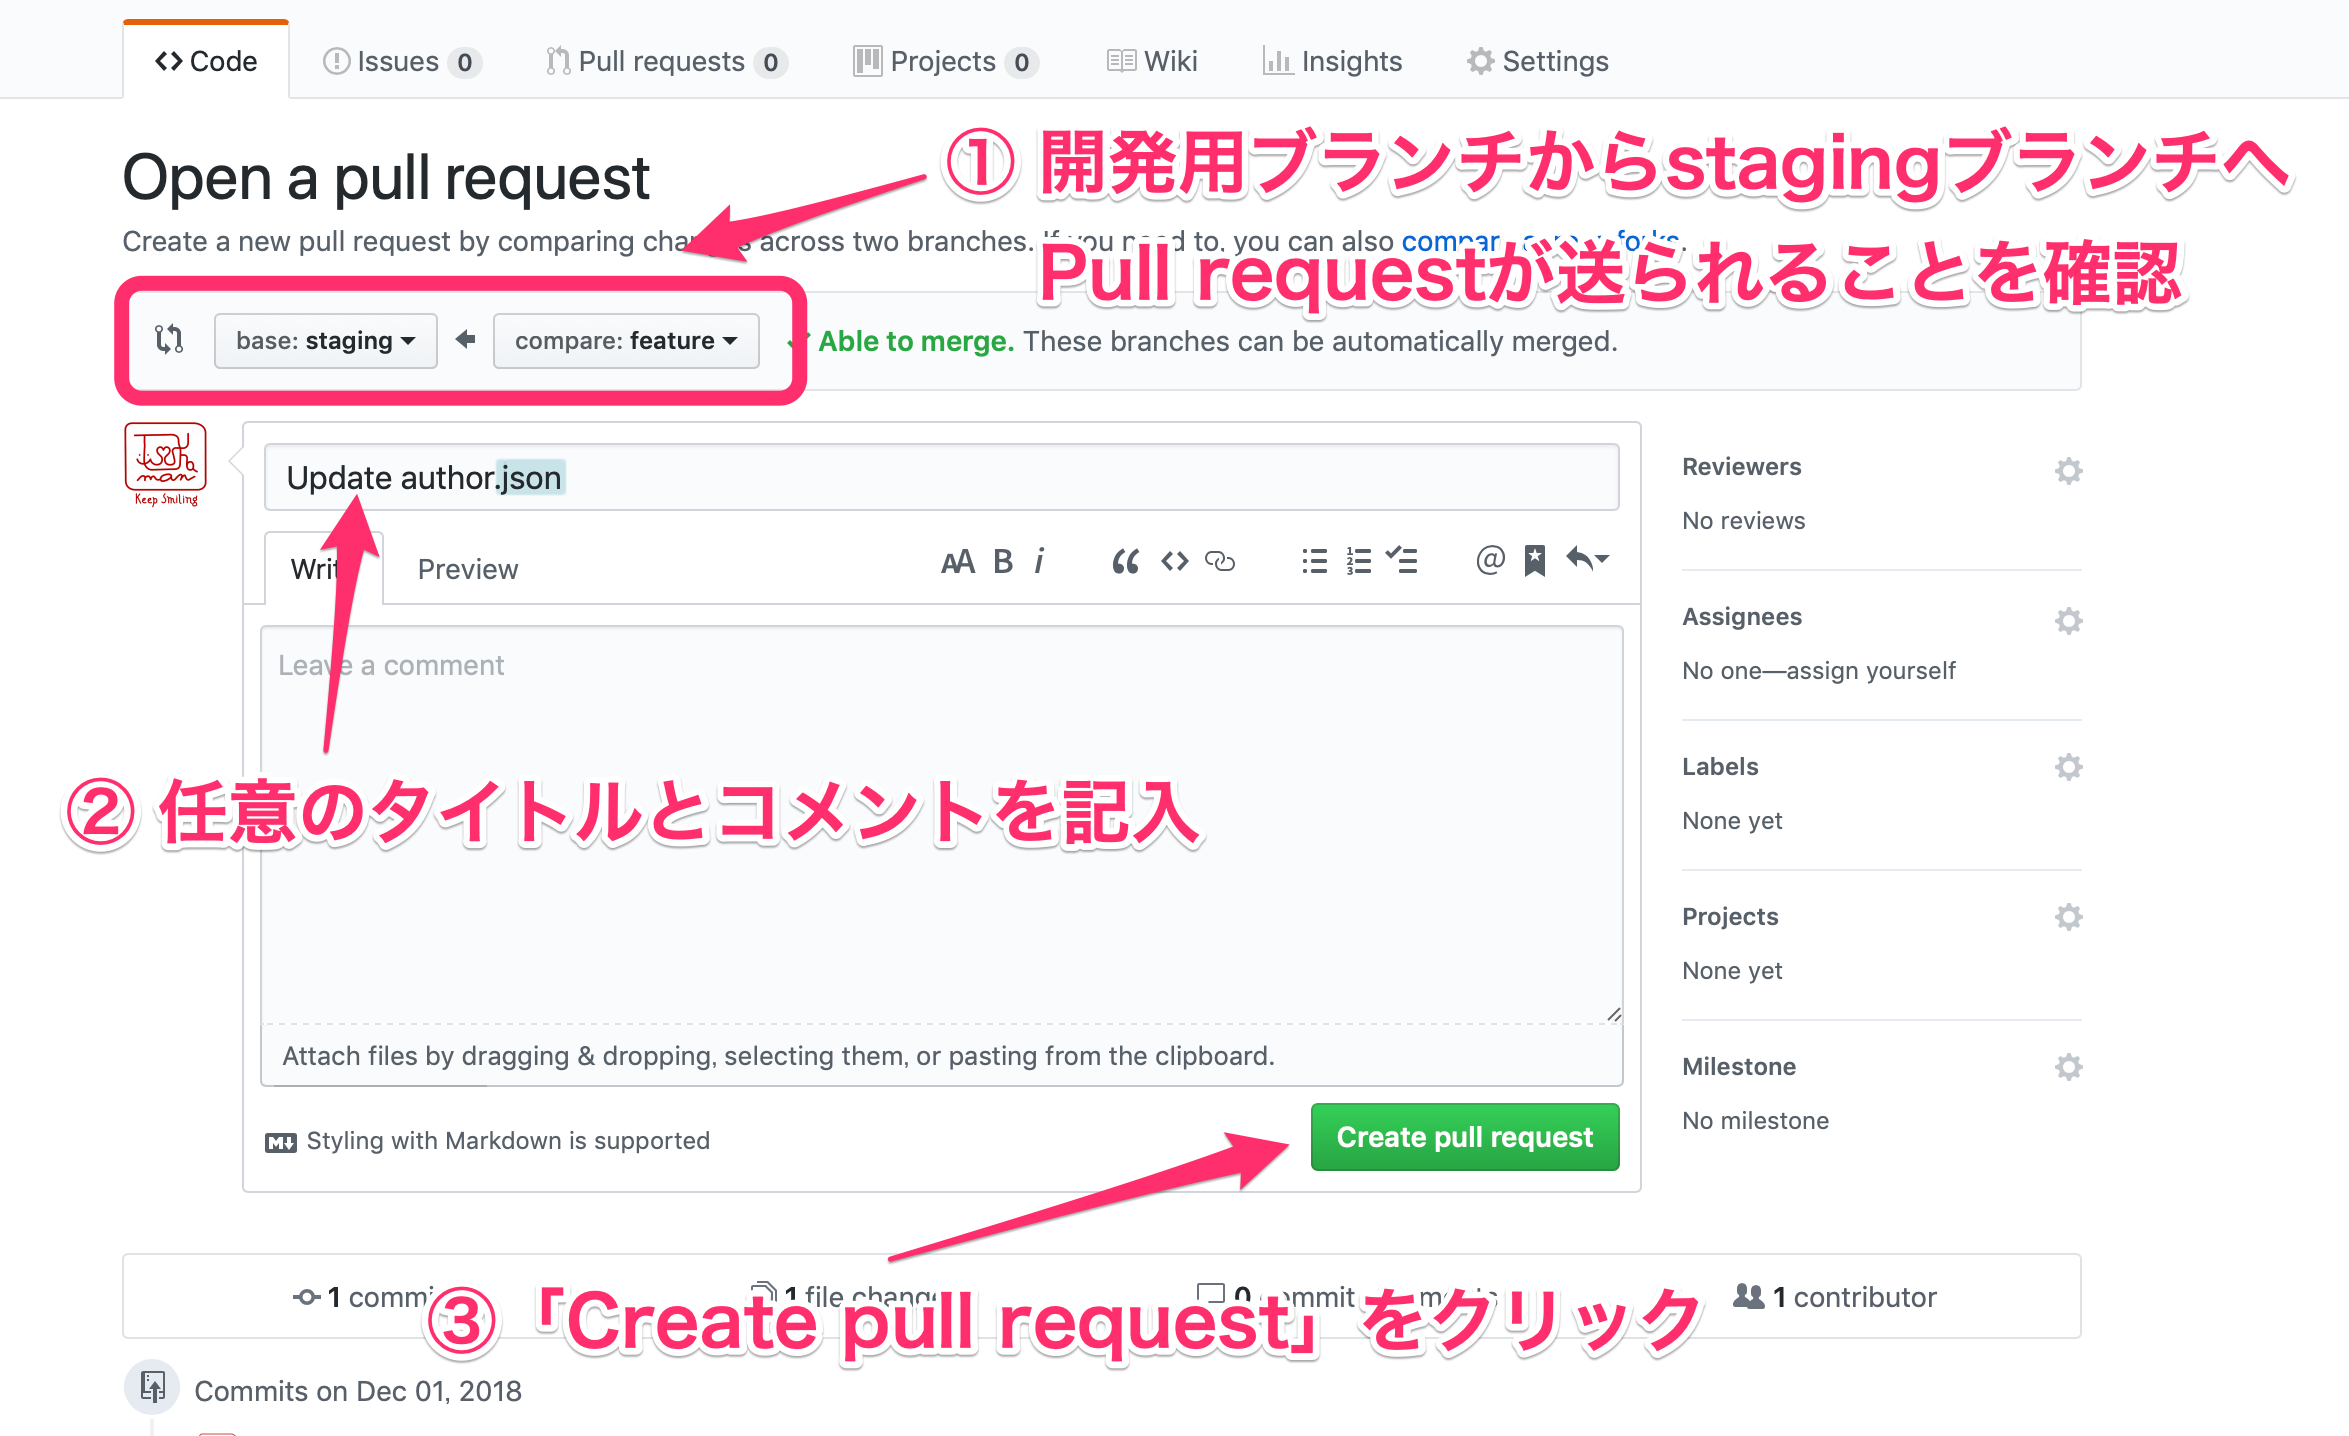Click the text size formatting icon
2349x1436 pixels.
[x=959, y=561]
